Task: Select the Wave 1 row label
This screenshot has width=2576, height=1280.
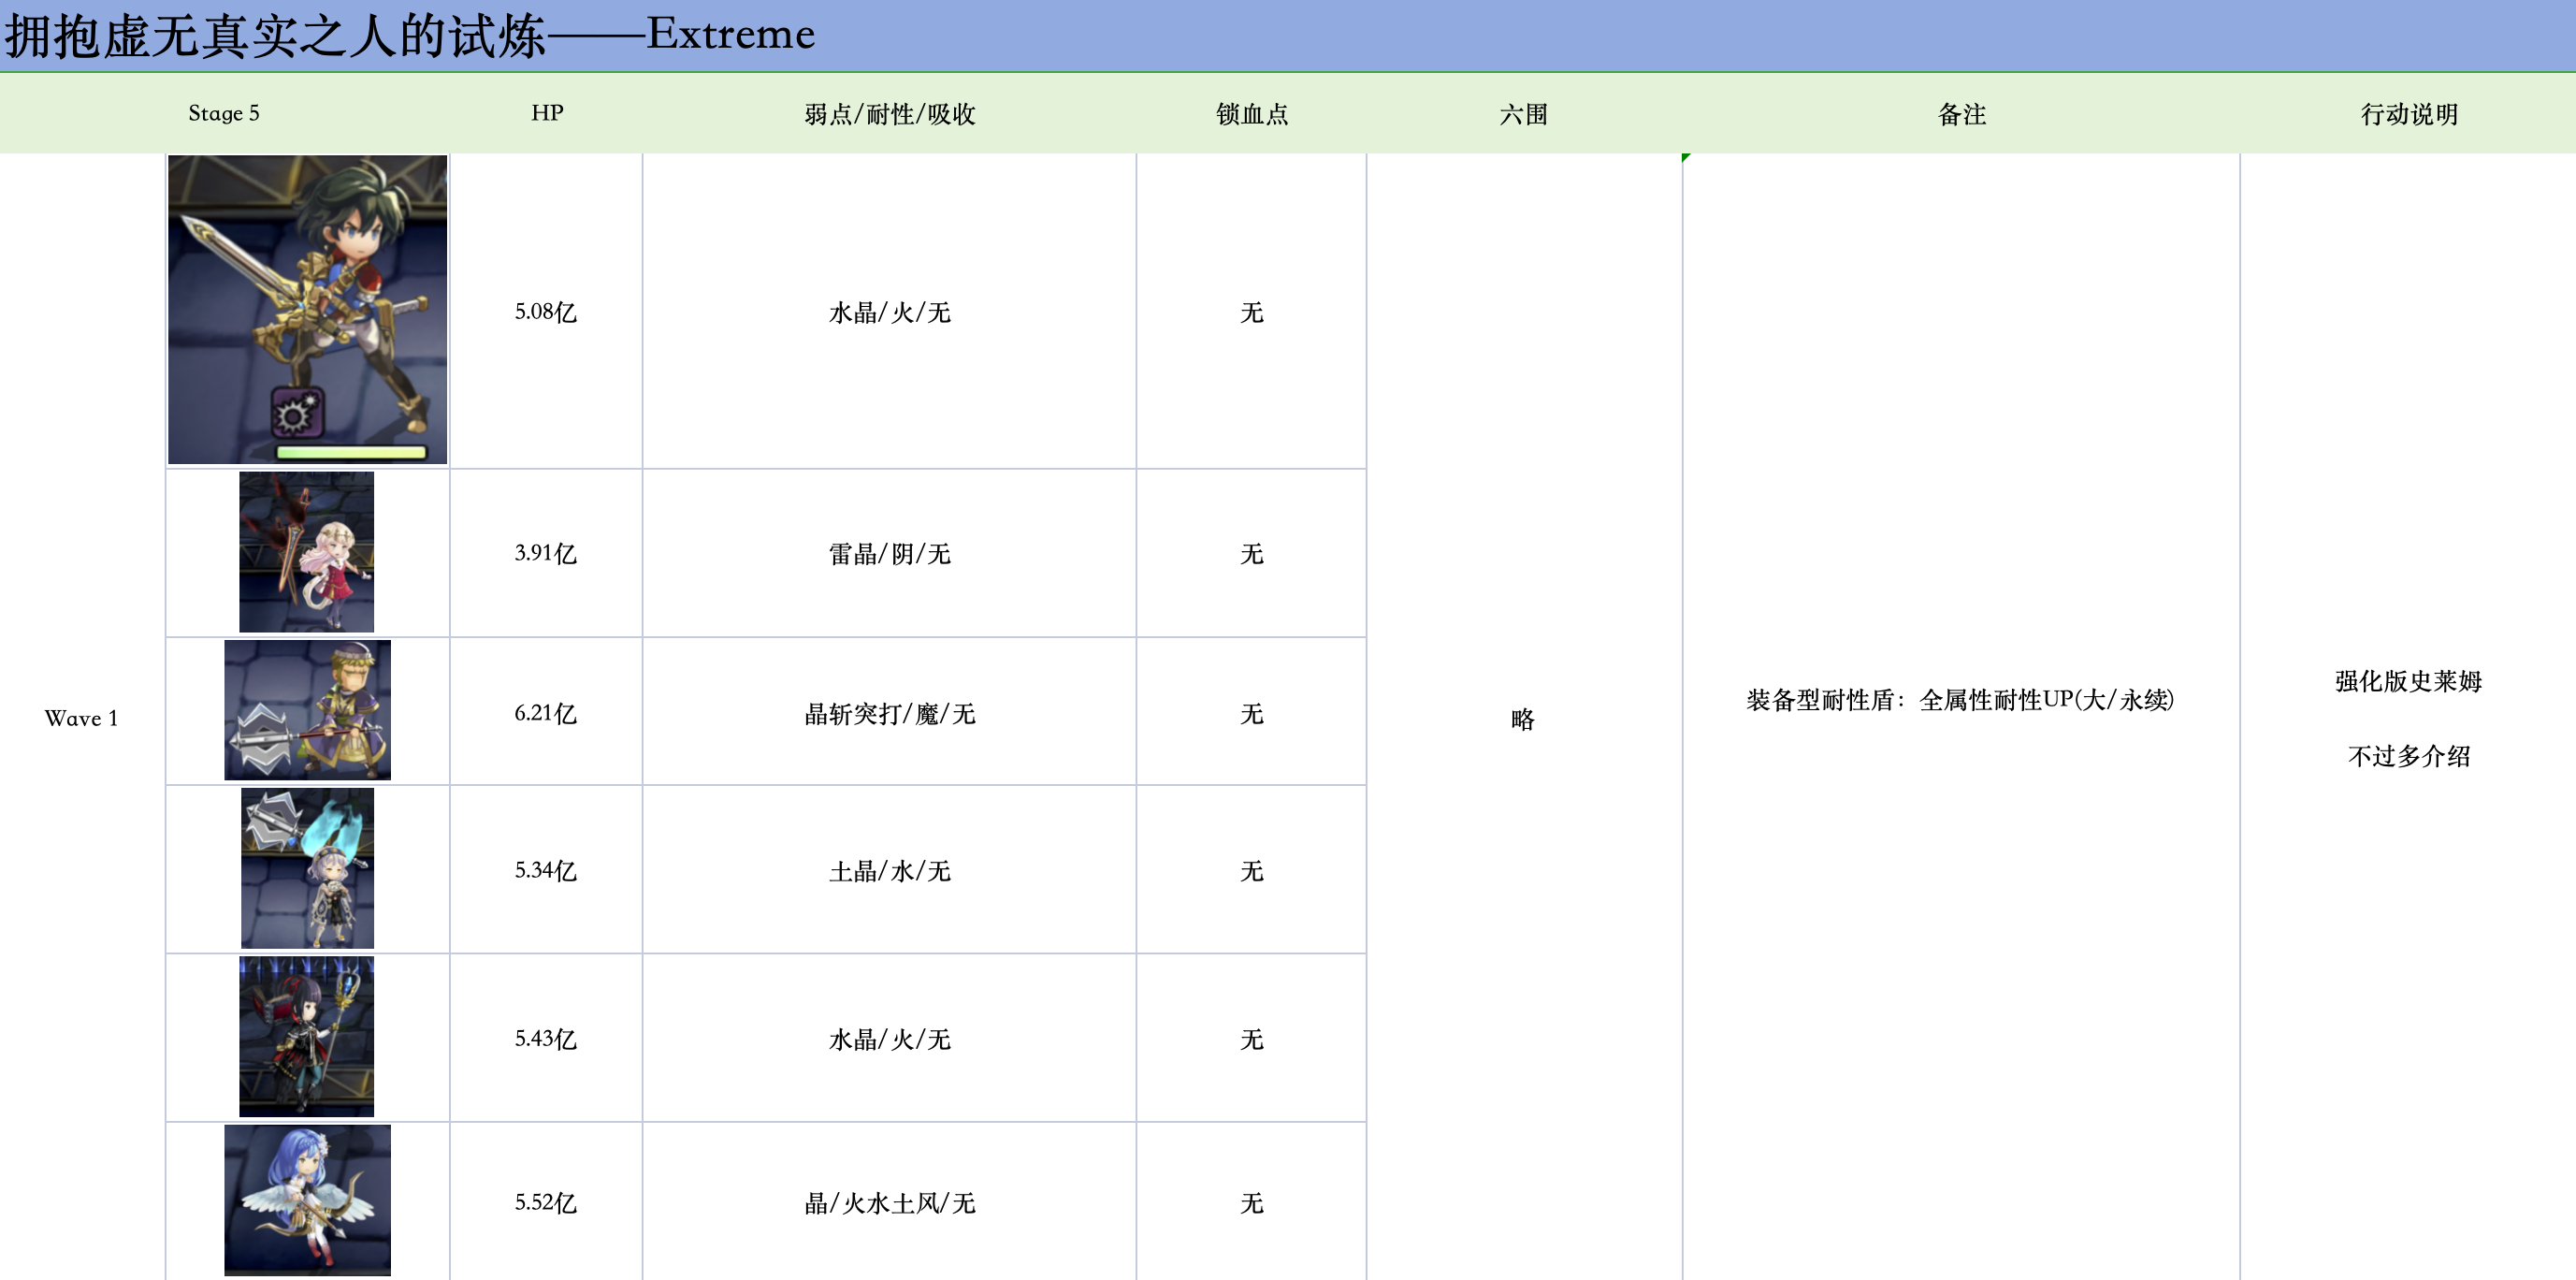Action: [81, 718]
